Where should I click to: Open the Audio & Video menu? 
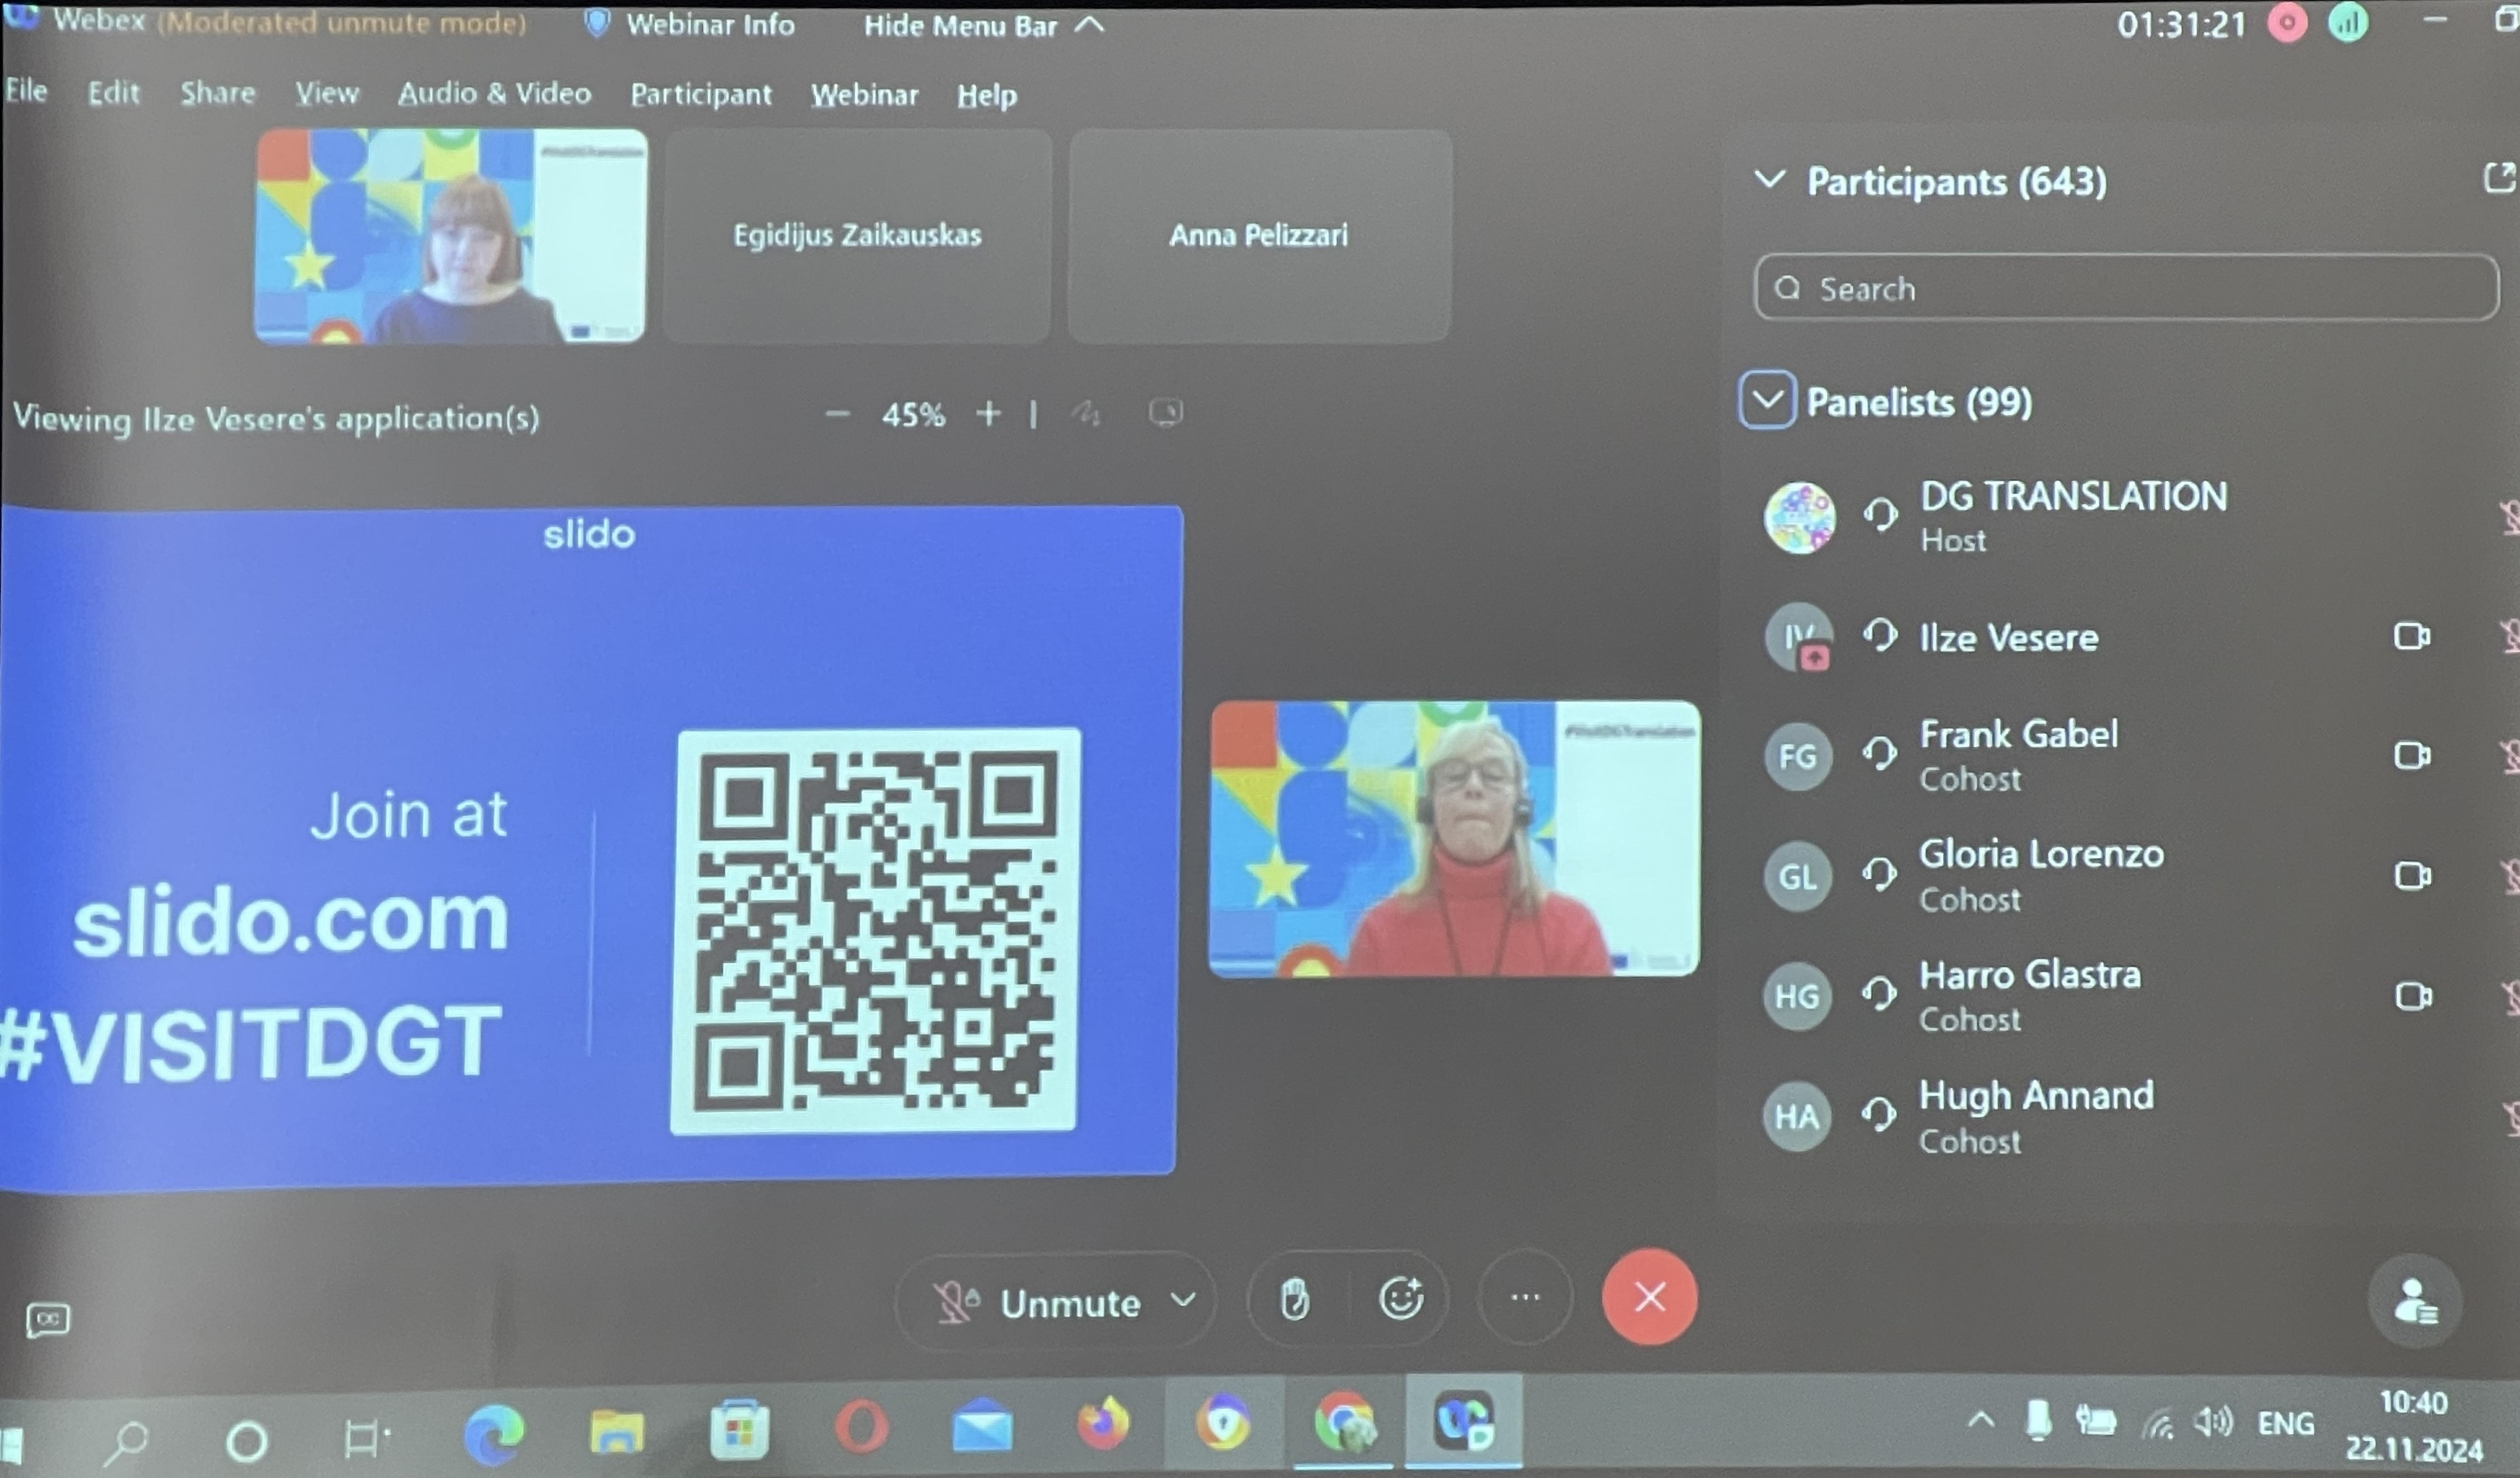pos(494,94)
